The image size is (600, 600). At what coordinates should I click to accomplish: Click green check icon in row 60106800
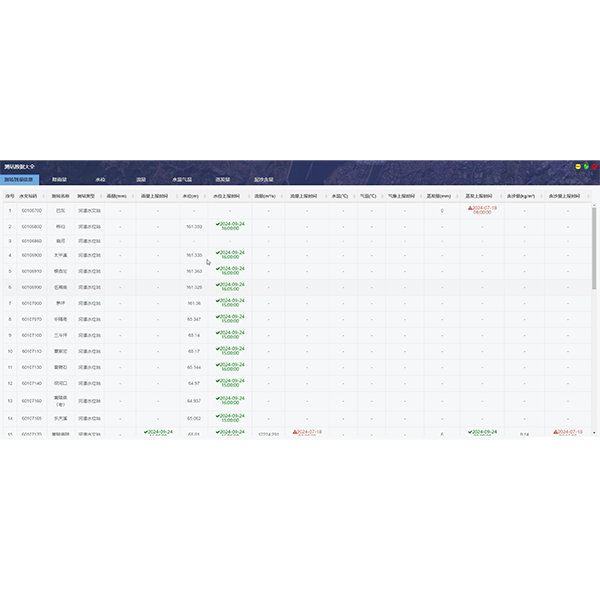pos(218,224)
